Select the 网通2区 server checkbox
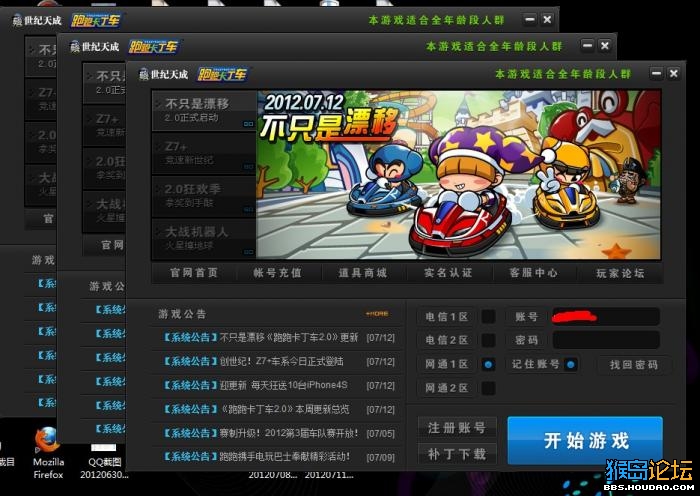The image size is (700, 496). coord(488,388)
